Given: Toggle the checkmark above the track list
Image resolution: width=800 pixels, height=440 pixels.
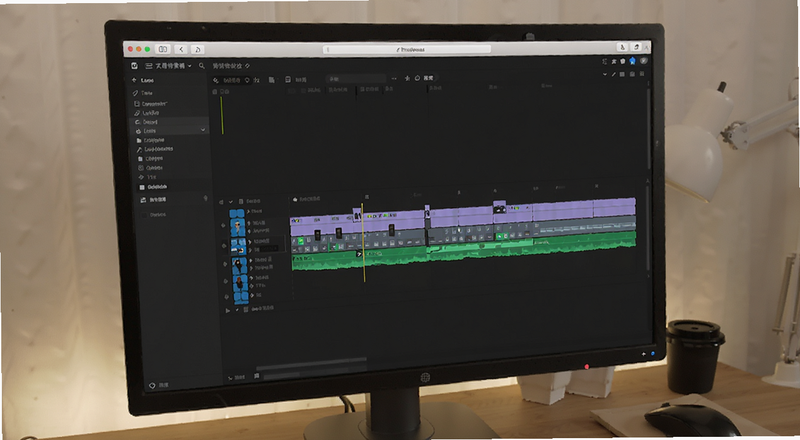Looking at the screenshot, I should pos(231,202).
